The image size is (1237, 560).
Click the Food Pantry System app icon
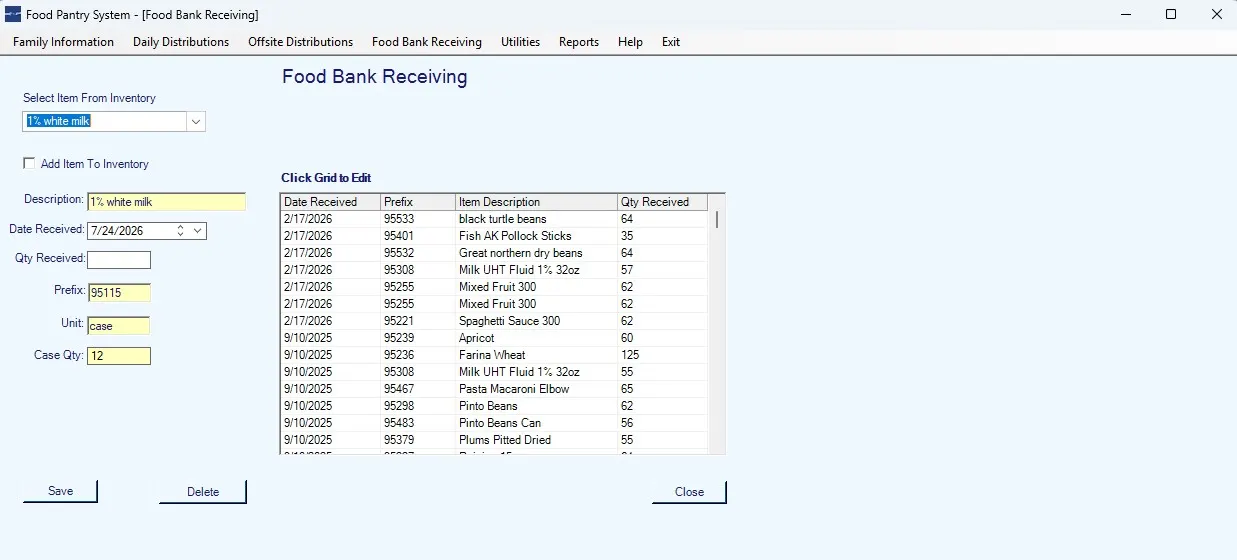click(13, 14)
